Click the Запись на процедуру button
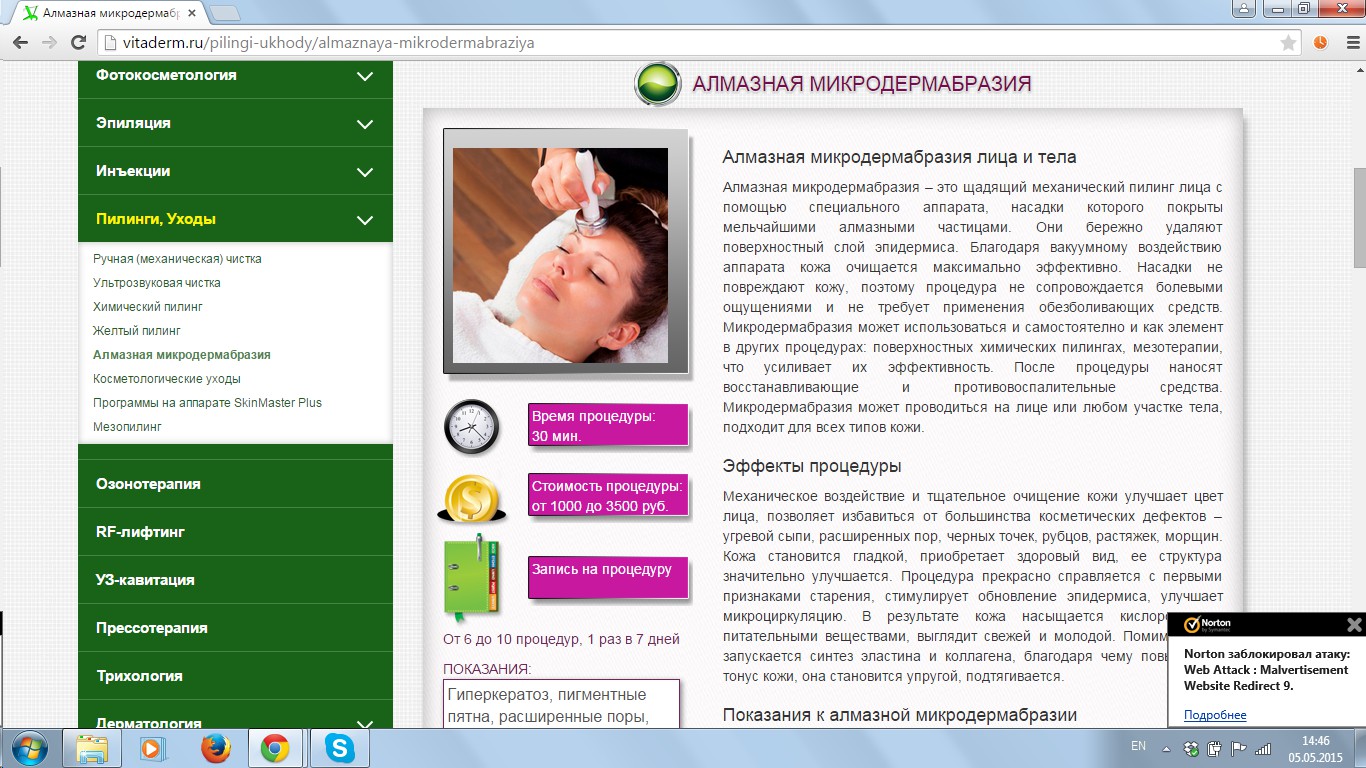The image size is (1366, 768). pos(607,577)
